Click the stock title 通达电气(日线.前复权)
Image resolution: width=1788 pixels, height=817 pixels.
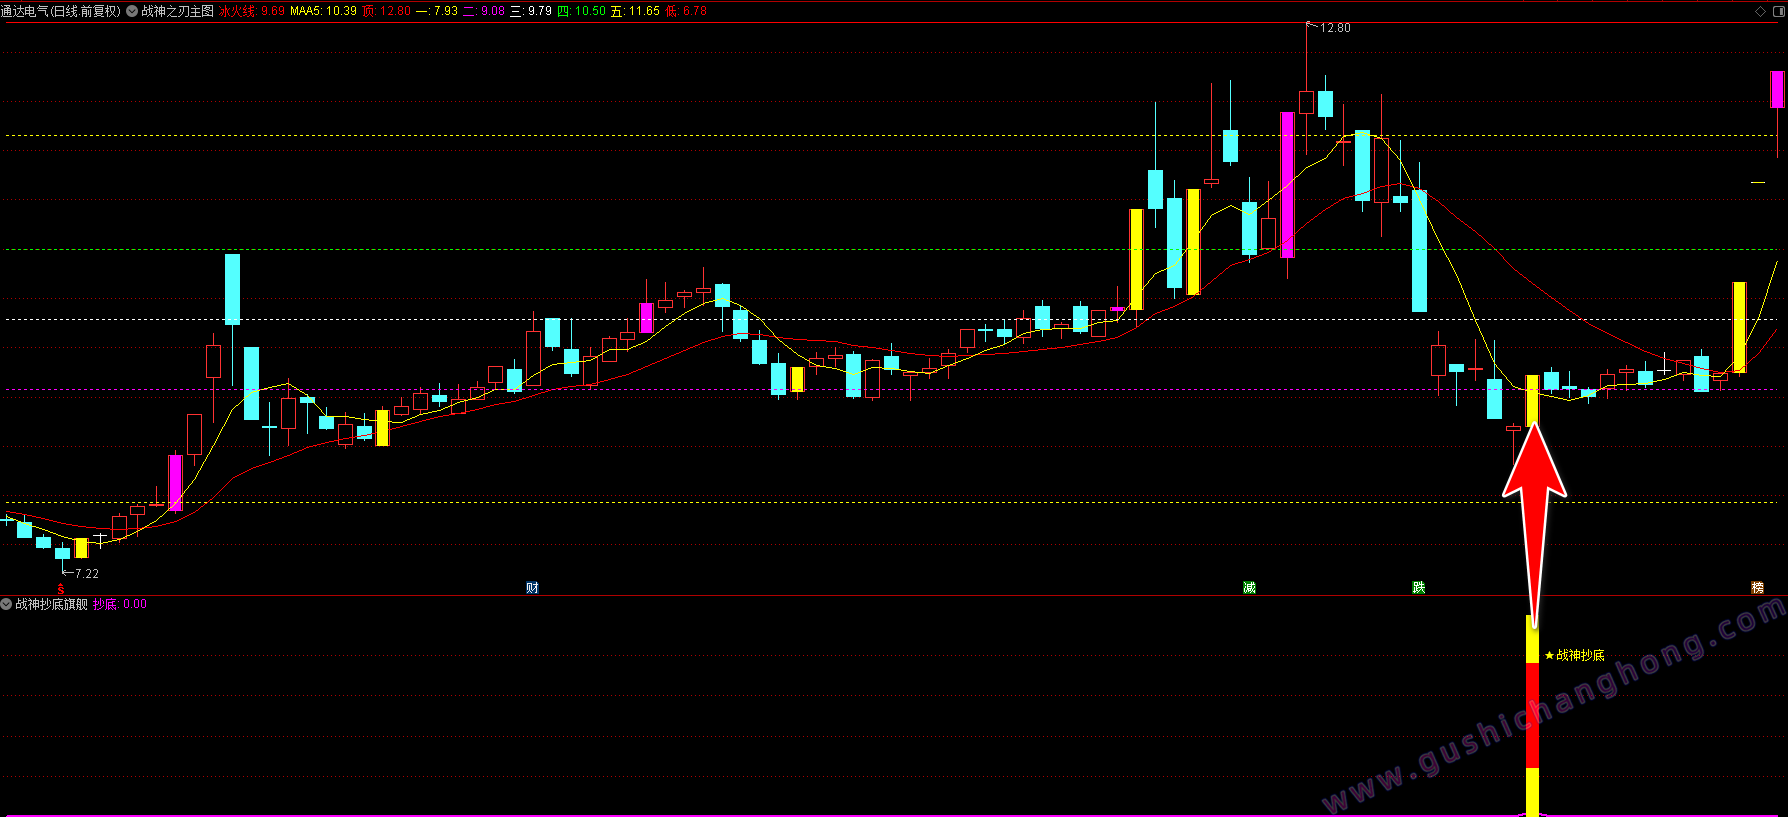(x=61, y=11)
